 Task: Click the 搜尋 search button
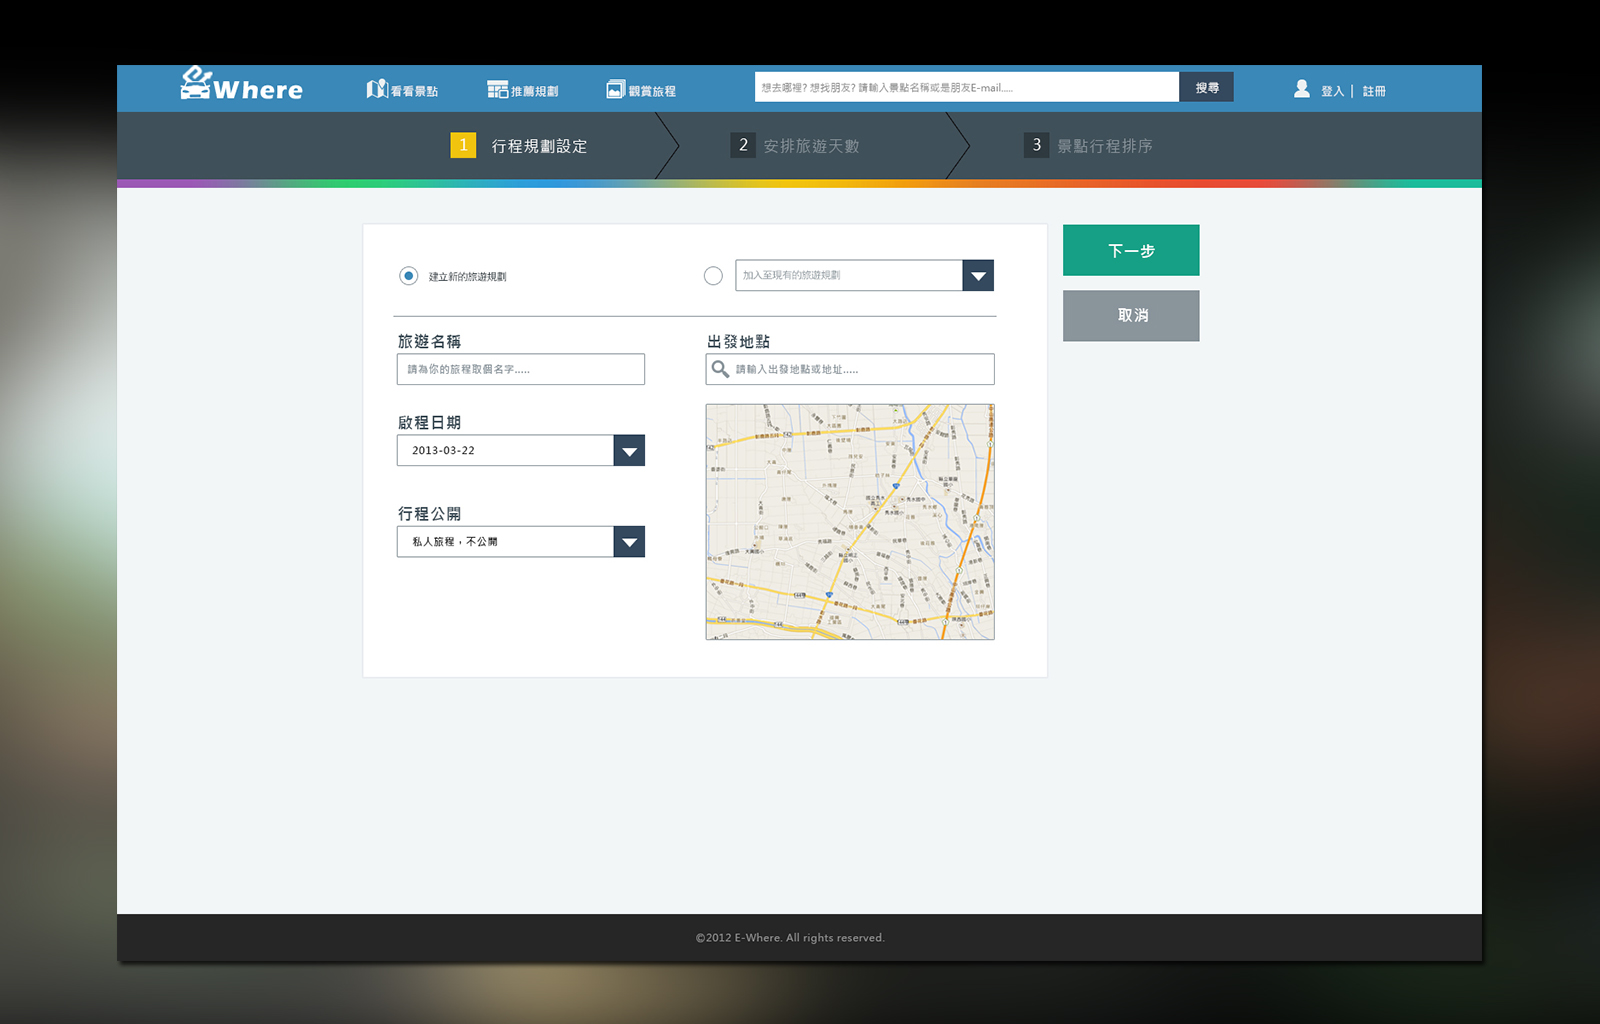point(1206,88)
